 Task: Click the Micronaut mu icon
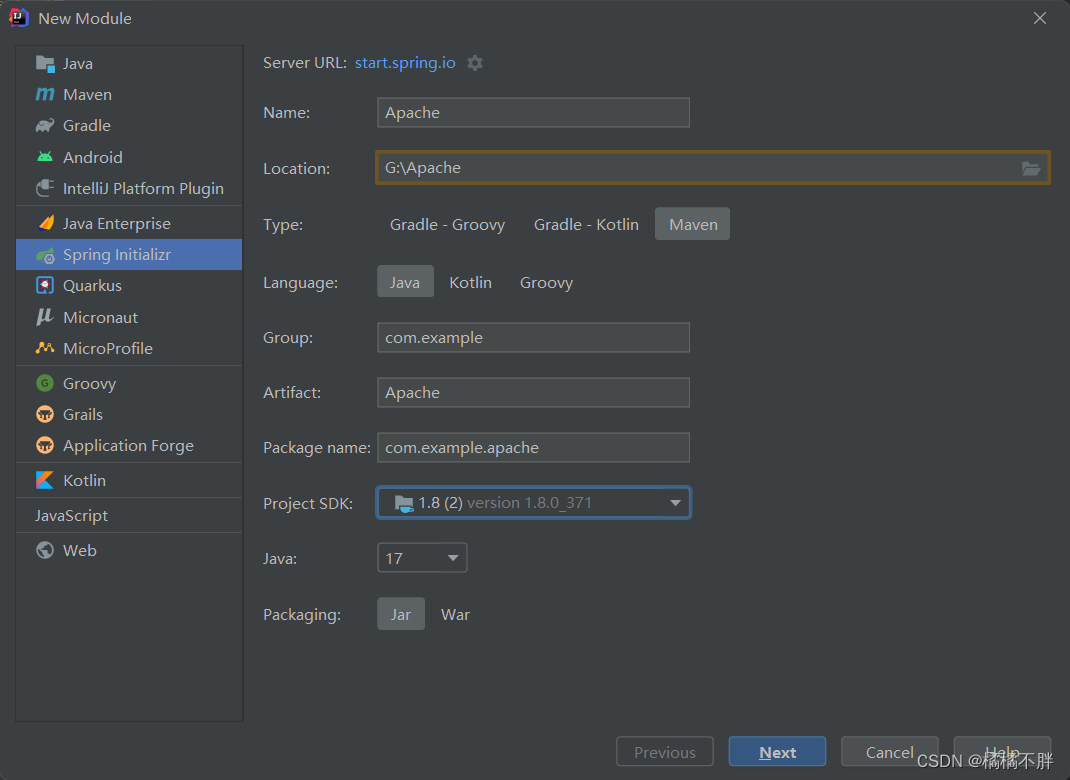(x=45, y=317)
